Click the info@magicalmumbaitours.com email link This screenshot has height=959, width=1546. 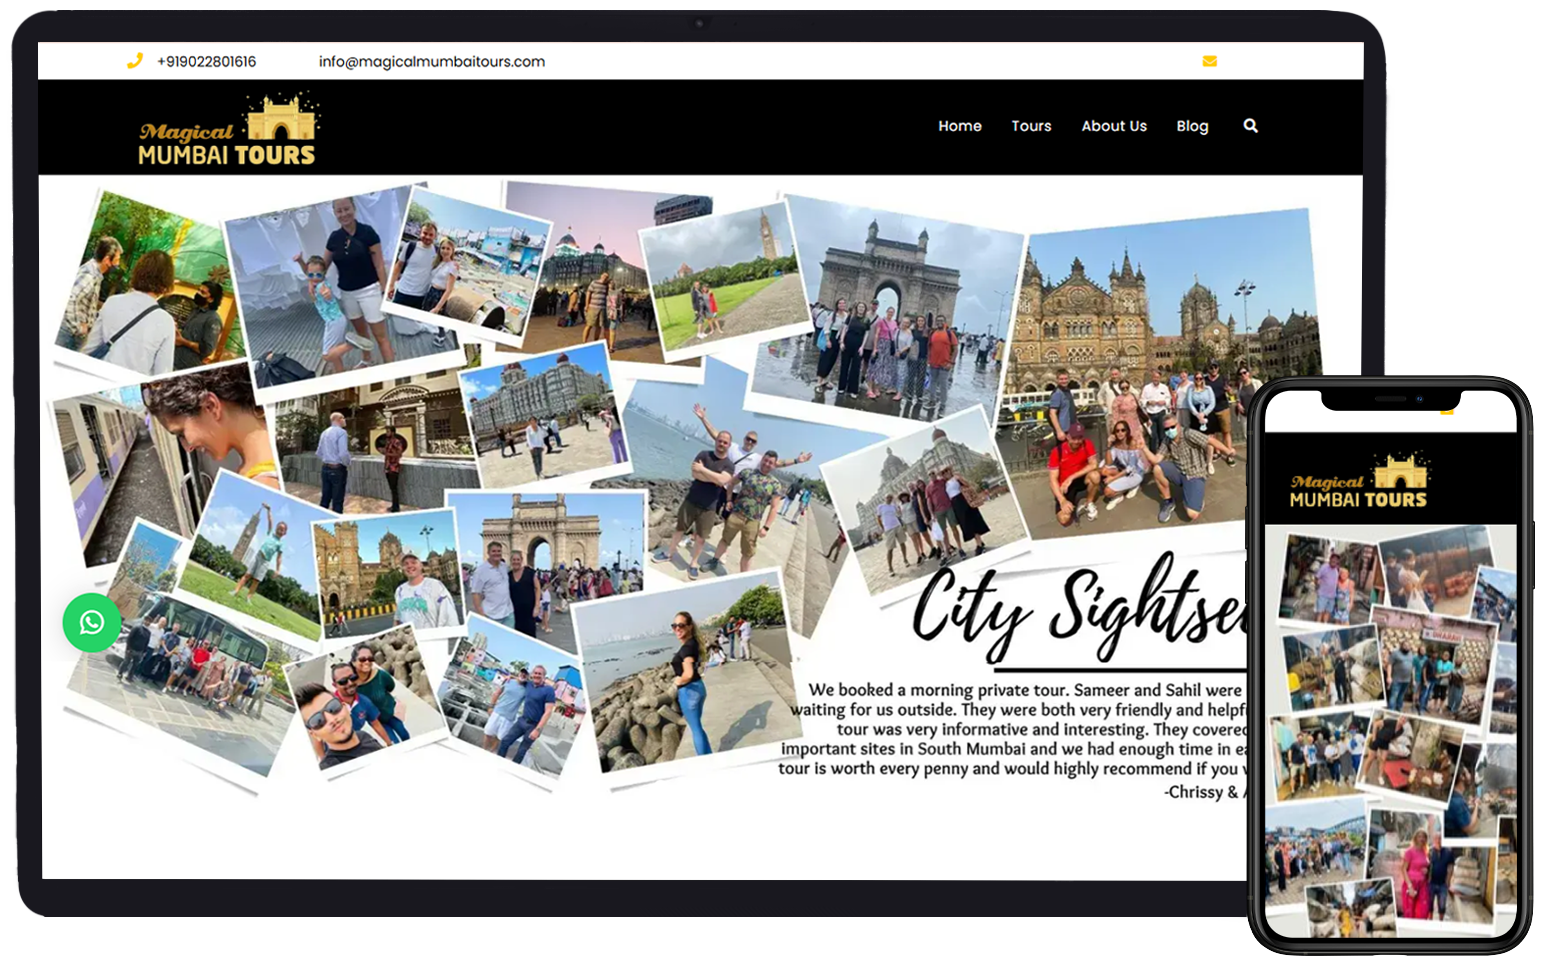[x=431, y=62]
